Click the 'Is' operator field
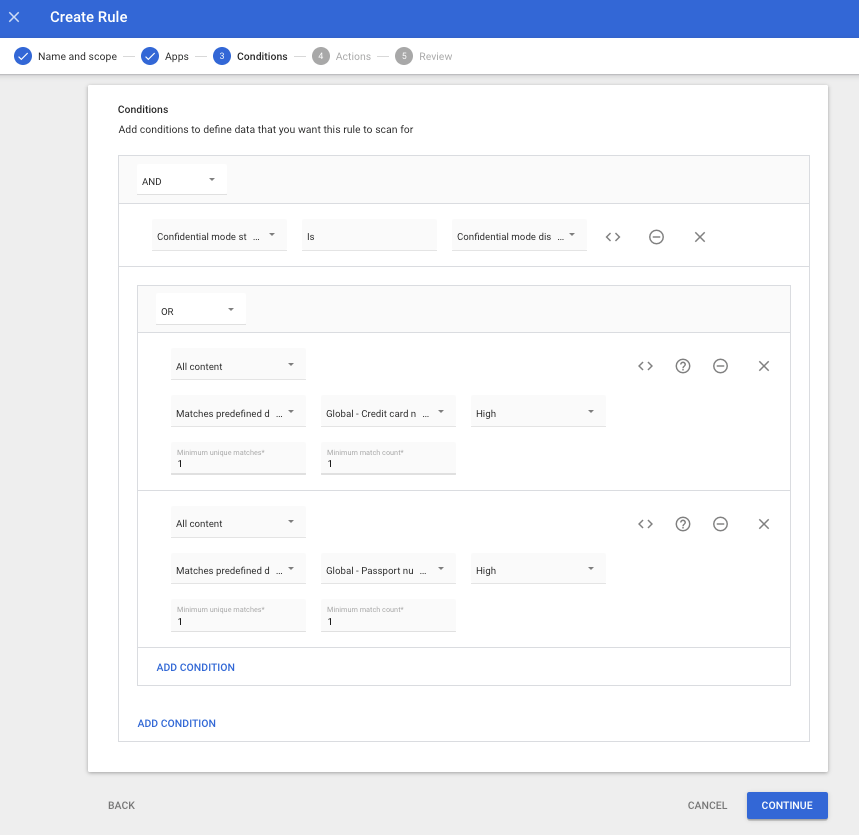 [369, 236]
